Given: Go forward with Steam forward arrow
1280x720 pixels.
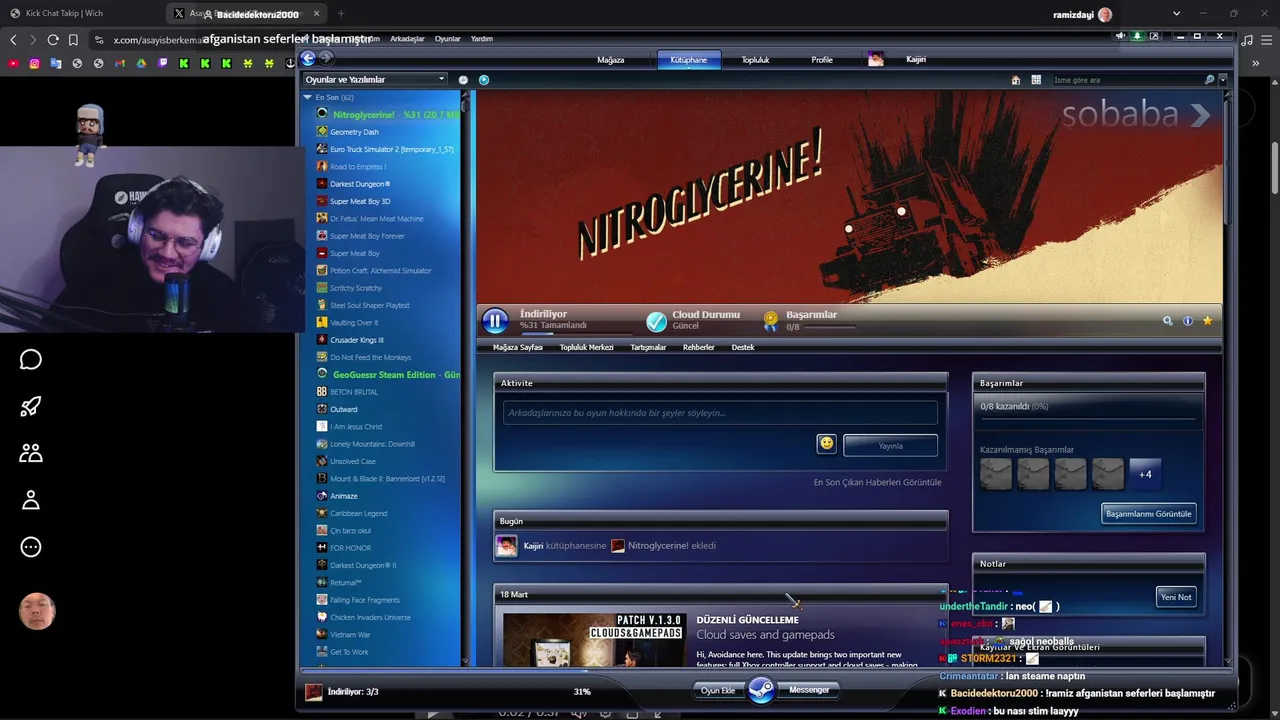Looking at the screenshot, I should click(325, 59).
